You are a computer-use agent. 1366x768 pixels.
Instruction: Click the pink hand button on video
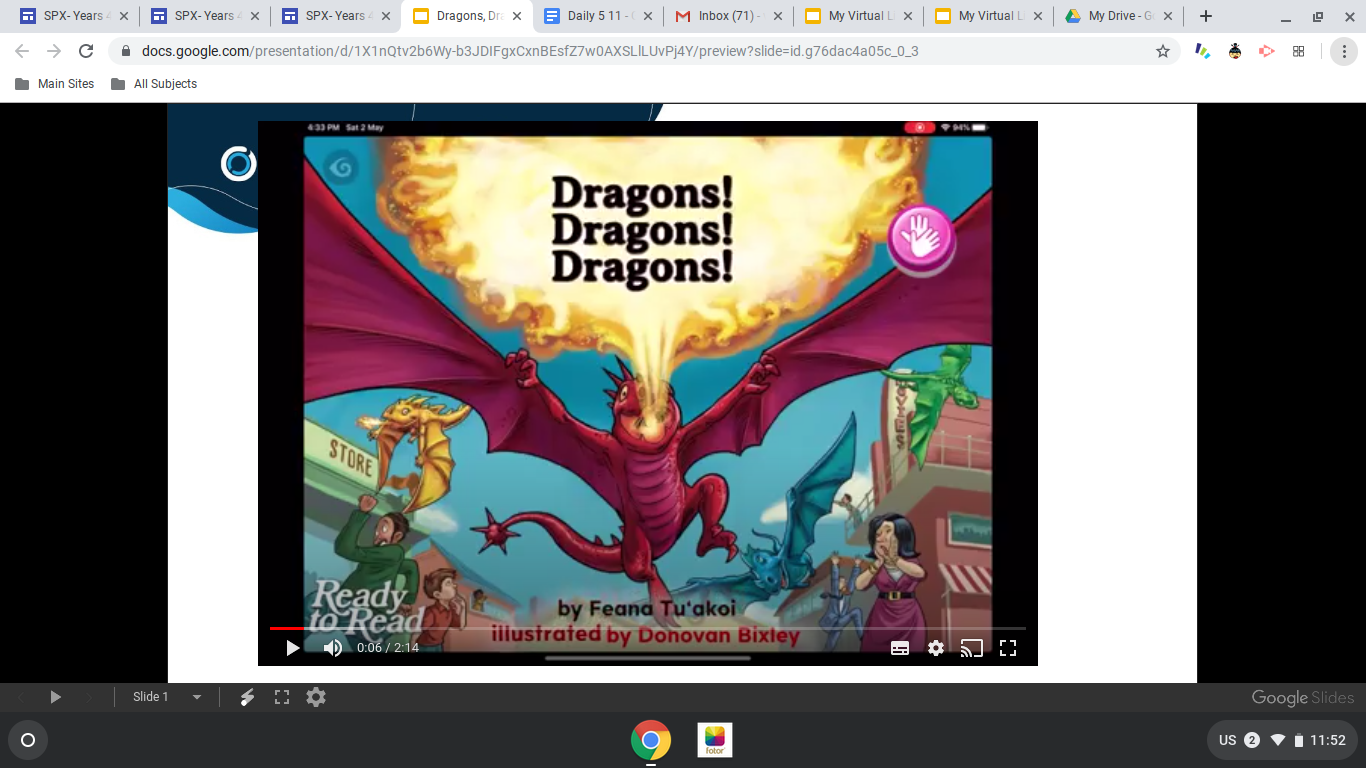[921, 240]
